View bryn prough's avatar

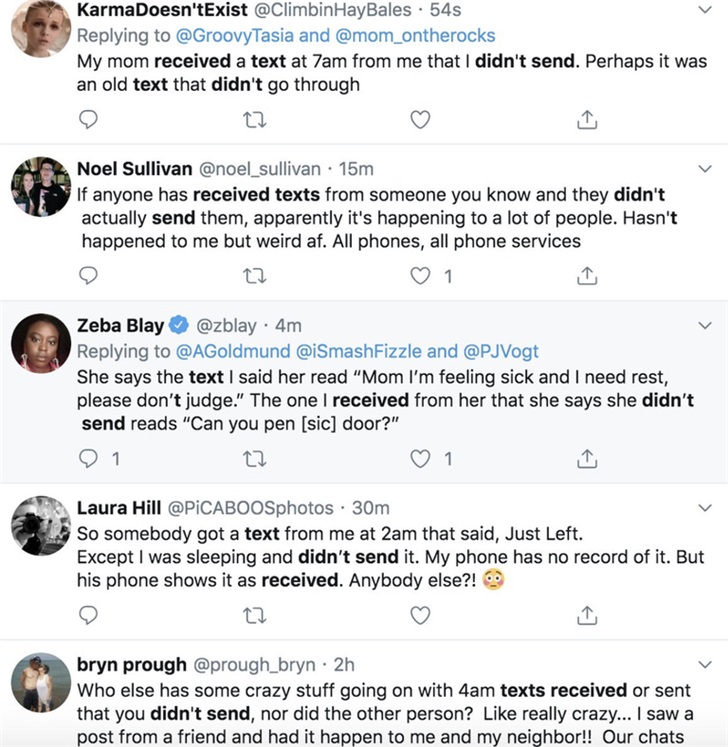tap(40, 688)
